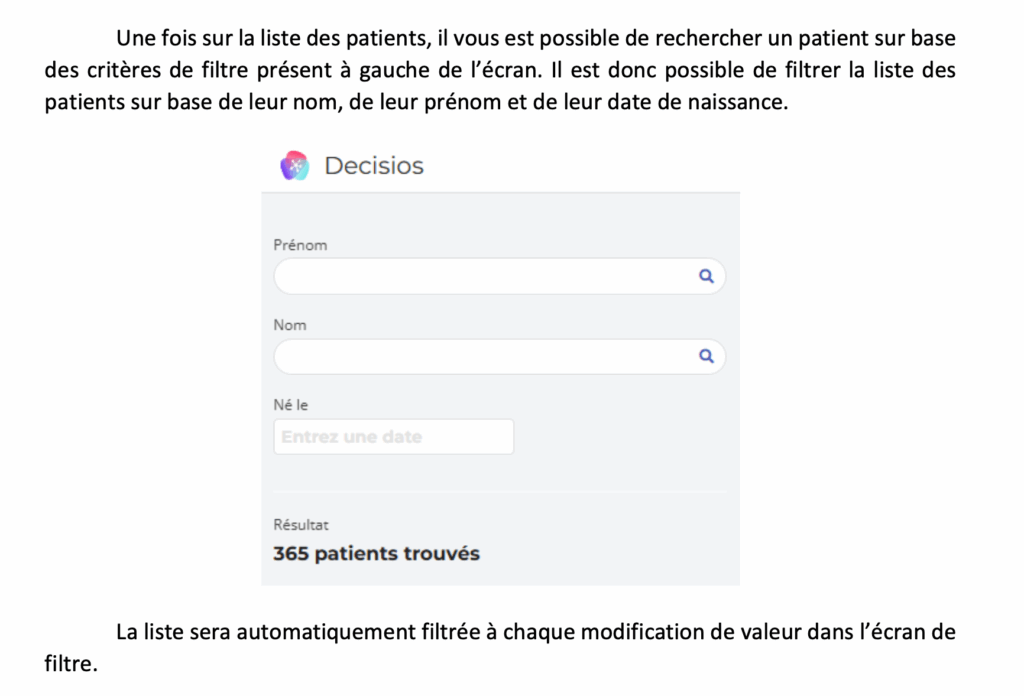Screen dimensions: 1024x696
Task: Click the search icon in Nom field
Action: click(x=706, y=357)
